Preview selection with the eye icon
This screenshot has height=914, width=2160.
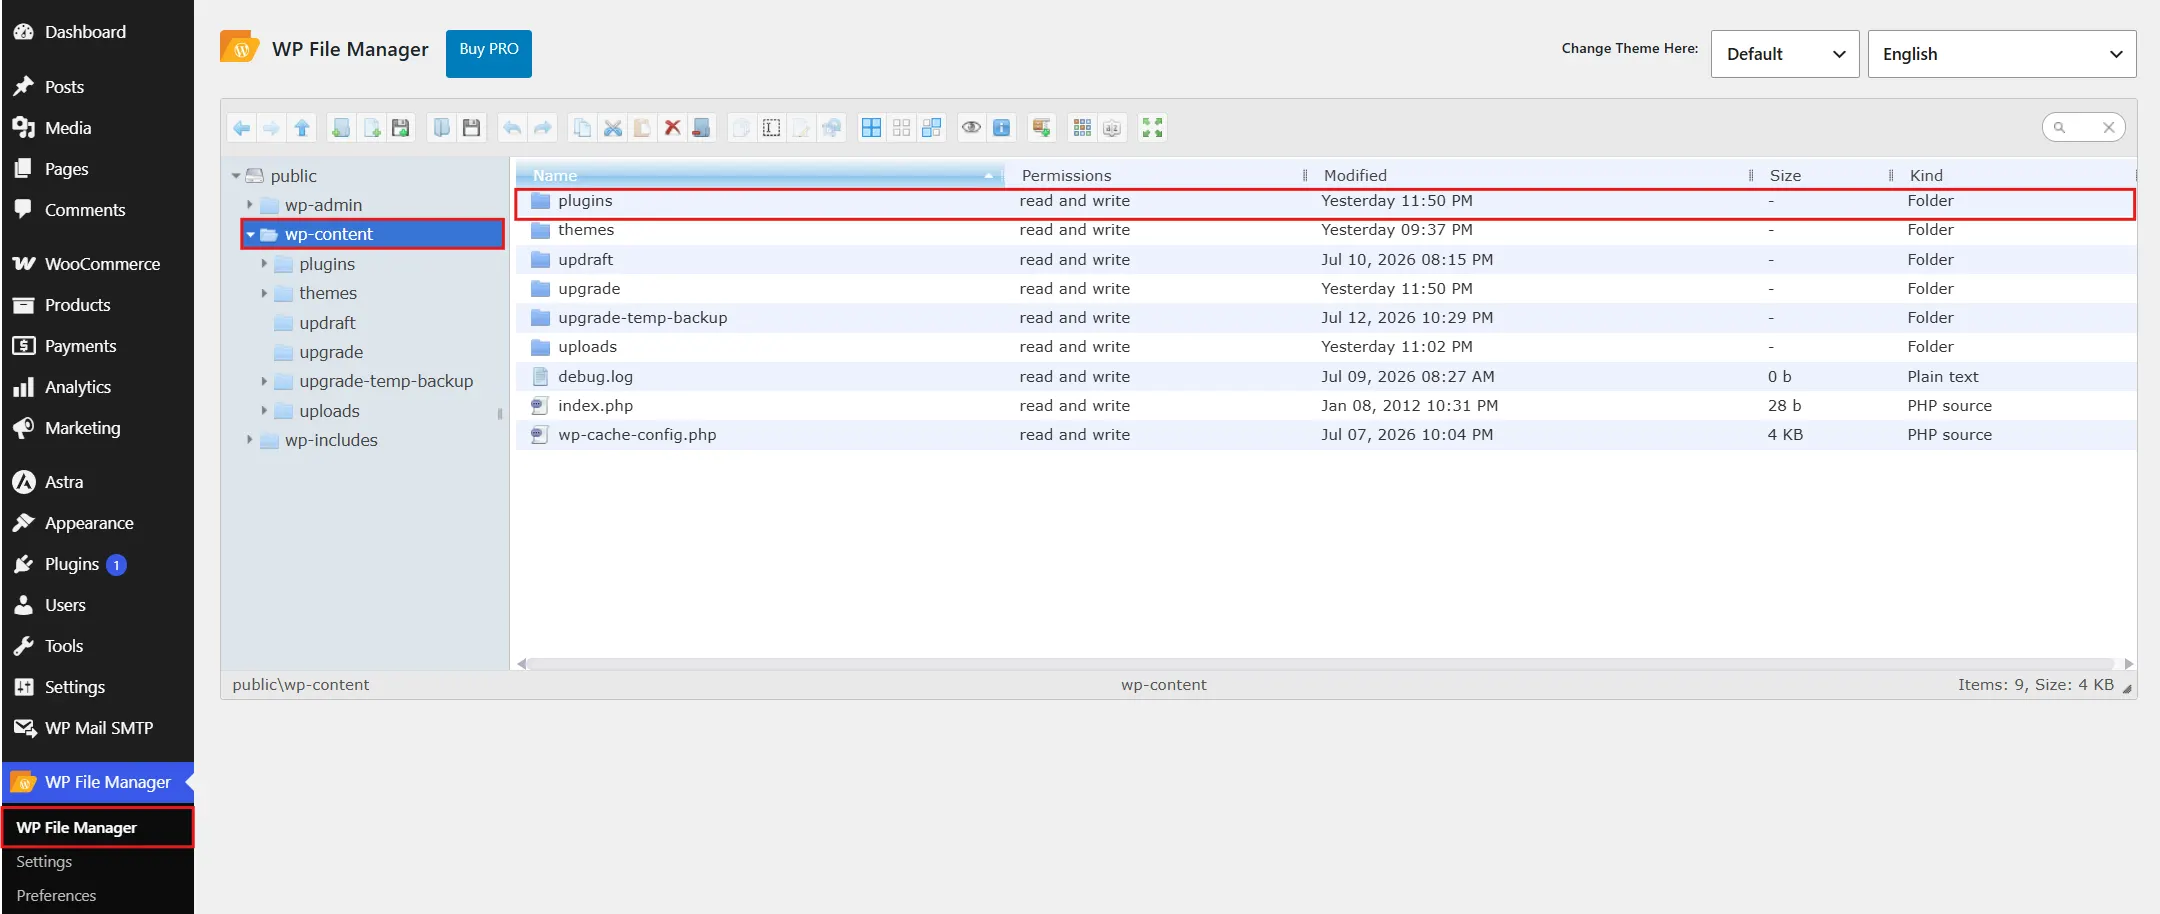point(971,128)
